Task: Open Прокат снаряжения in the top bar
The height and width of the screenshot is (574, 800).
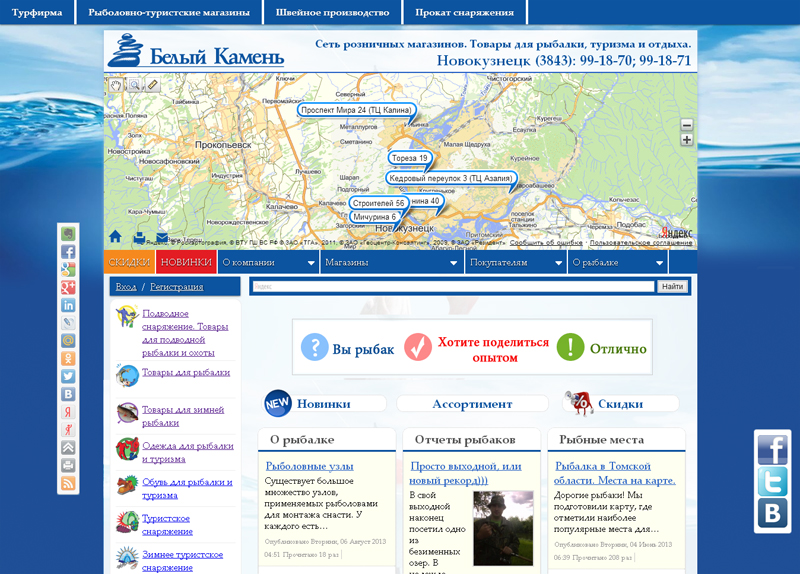Action: (x=464, y=12)
